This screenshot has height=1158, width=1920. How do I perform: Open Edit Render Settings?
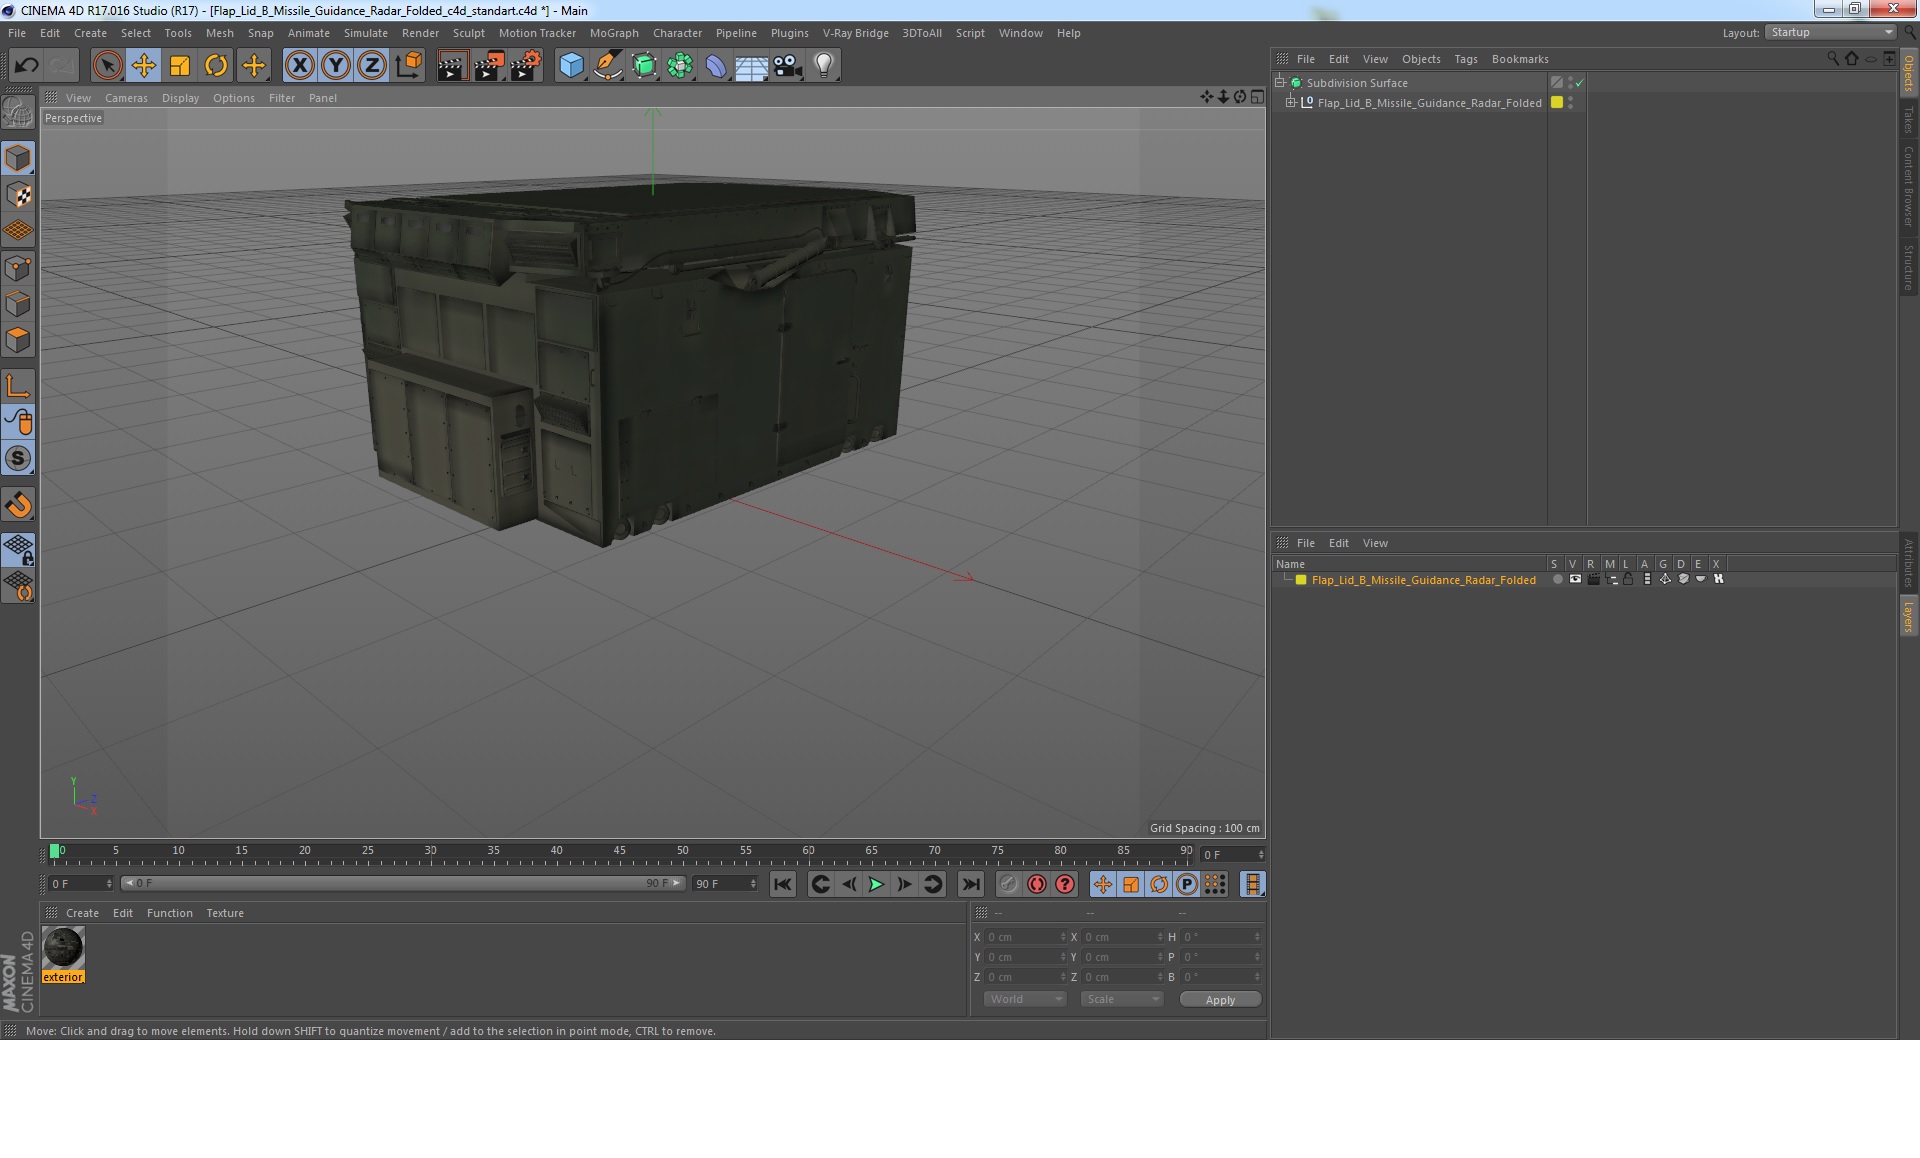click(526, 66)
